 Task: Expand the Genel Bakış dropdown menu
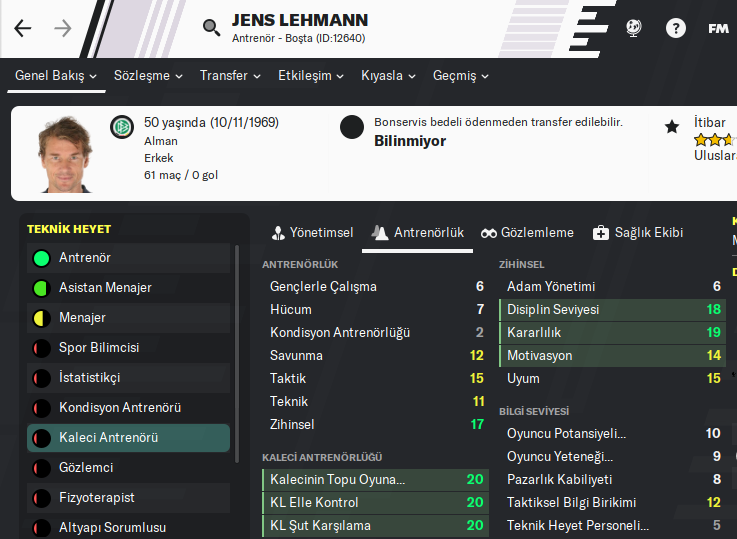pyautogui.click(x=56, y=76)
